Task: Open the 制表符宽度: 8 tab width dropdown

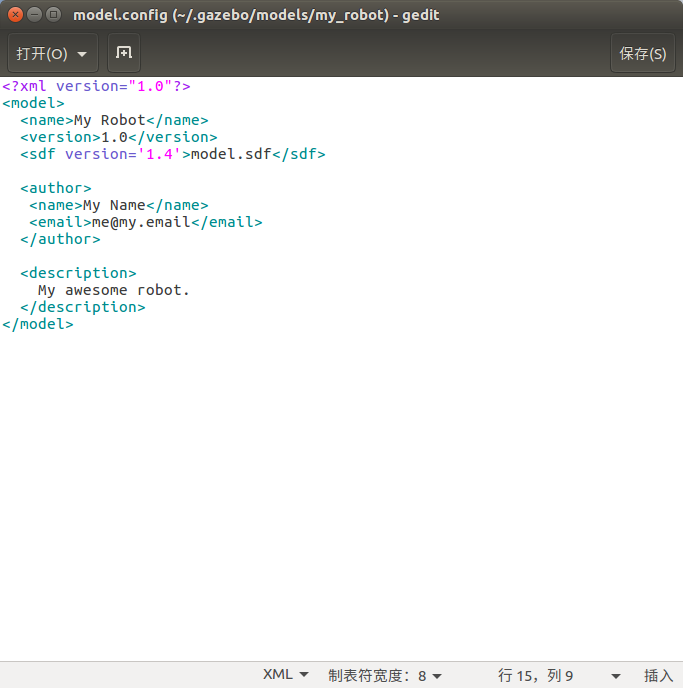Action: [385, 675]
